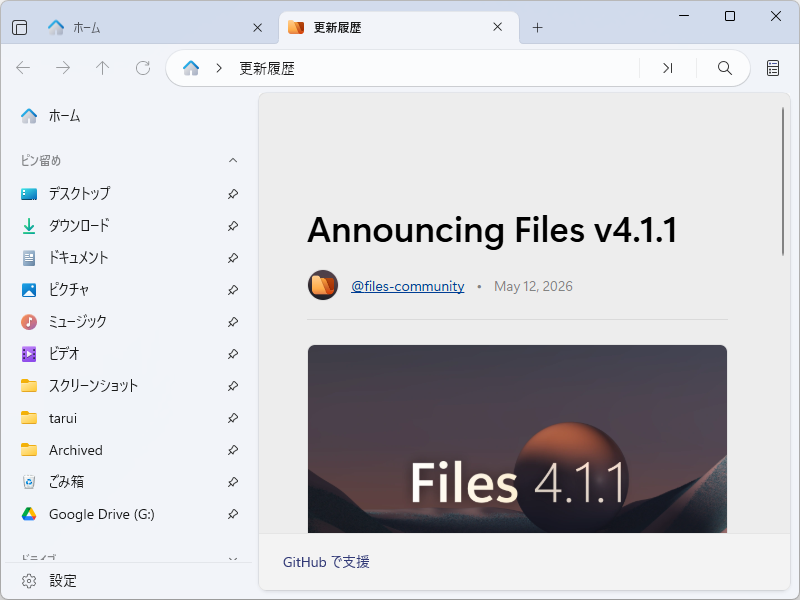Click the pin icon beside ピクチャ

(233, 290)
